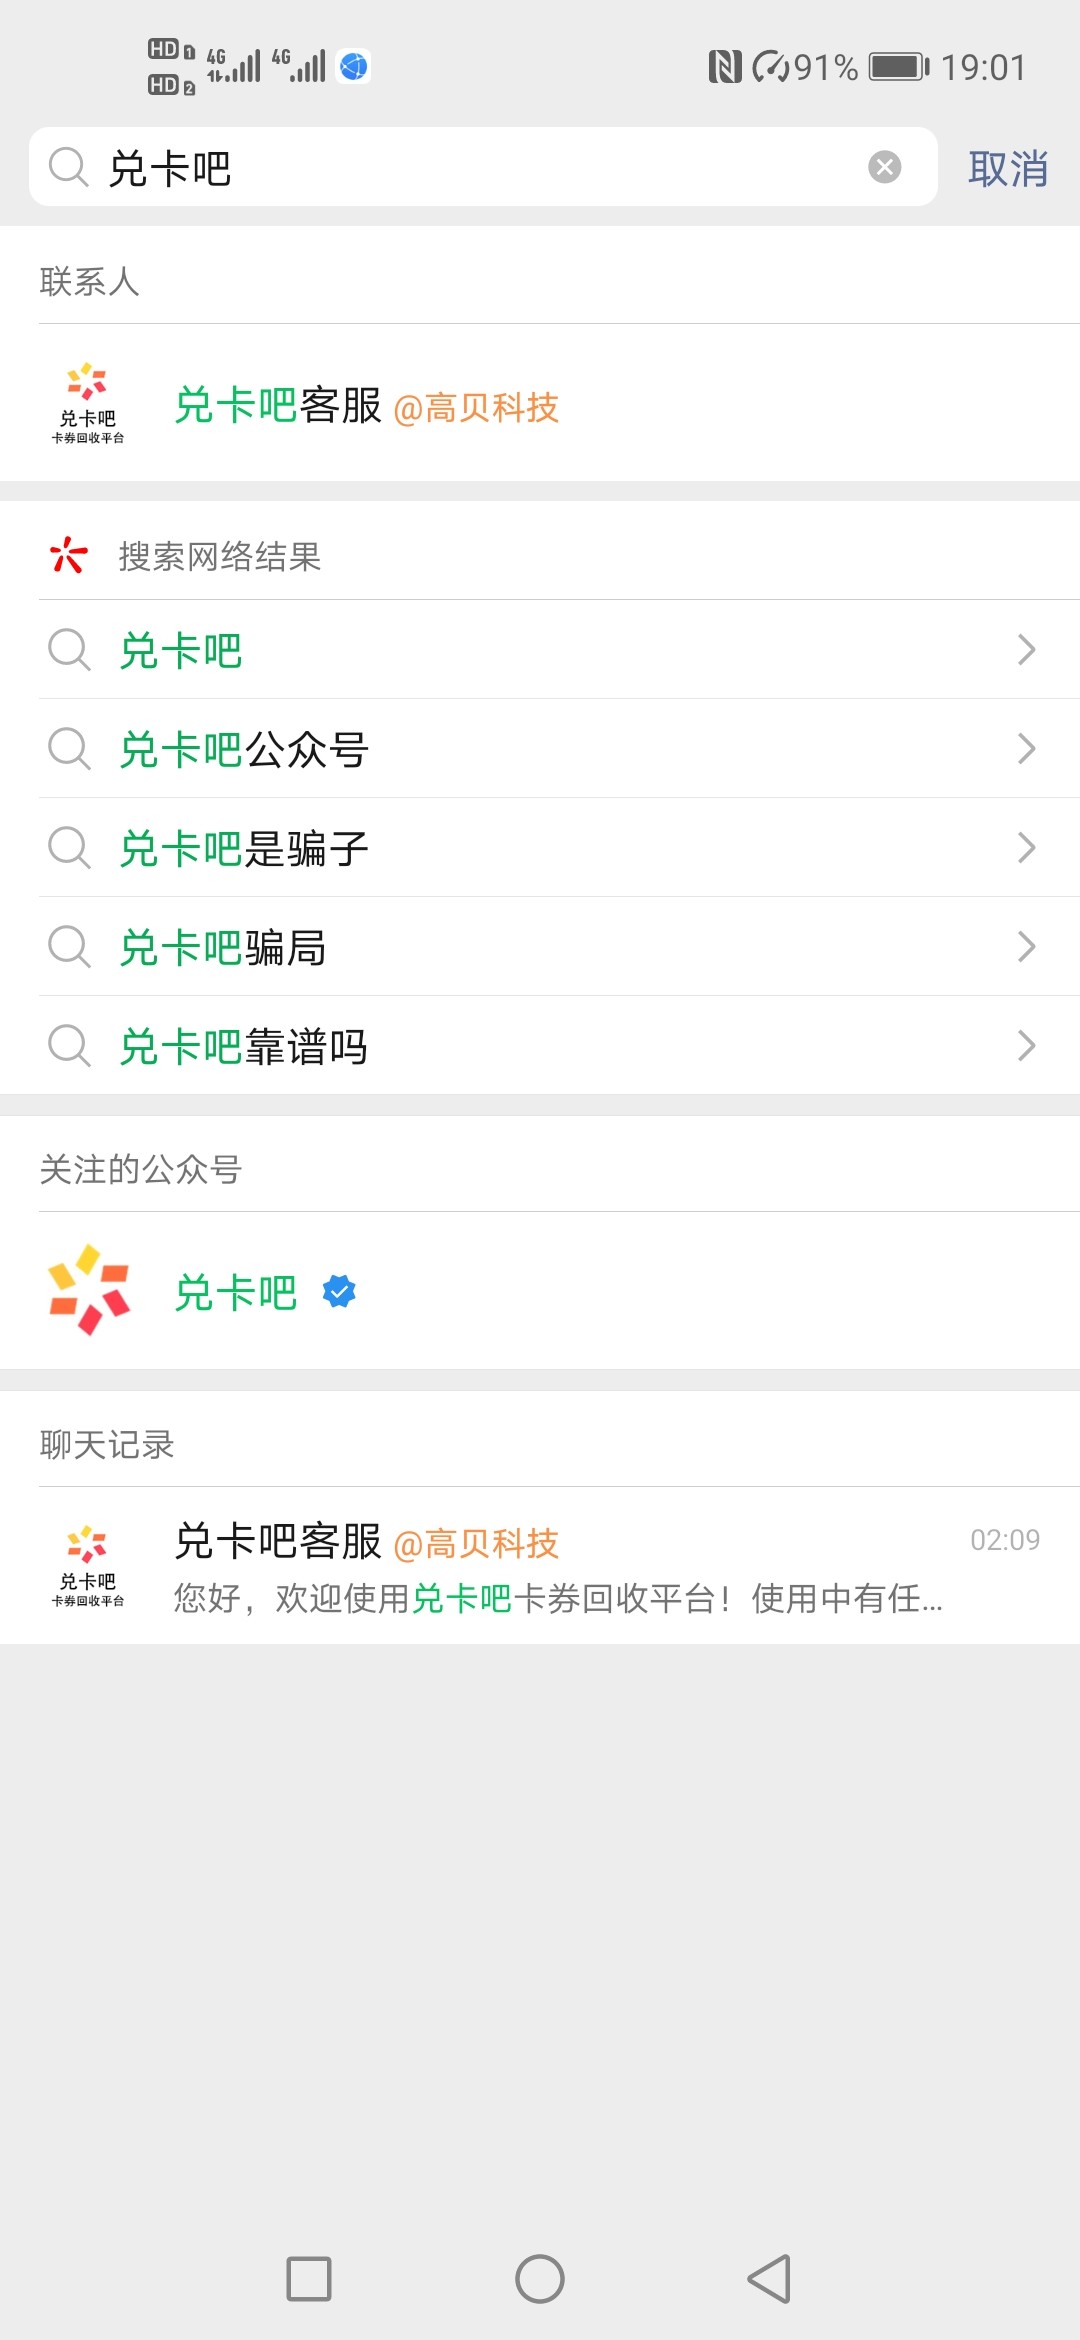Clear the search text with the X icon
The image size is (1080, 2340).
pyautogui.click(x=884, y=167)
